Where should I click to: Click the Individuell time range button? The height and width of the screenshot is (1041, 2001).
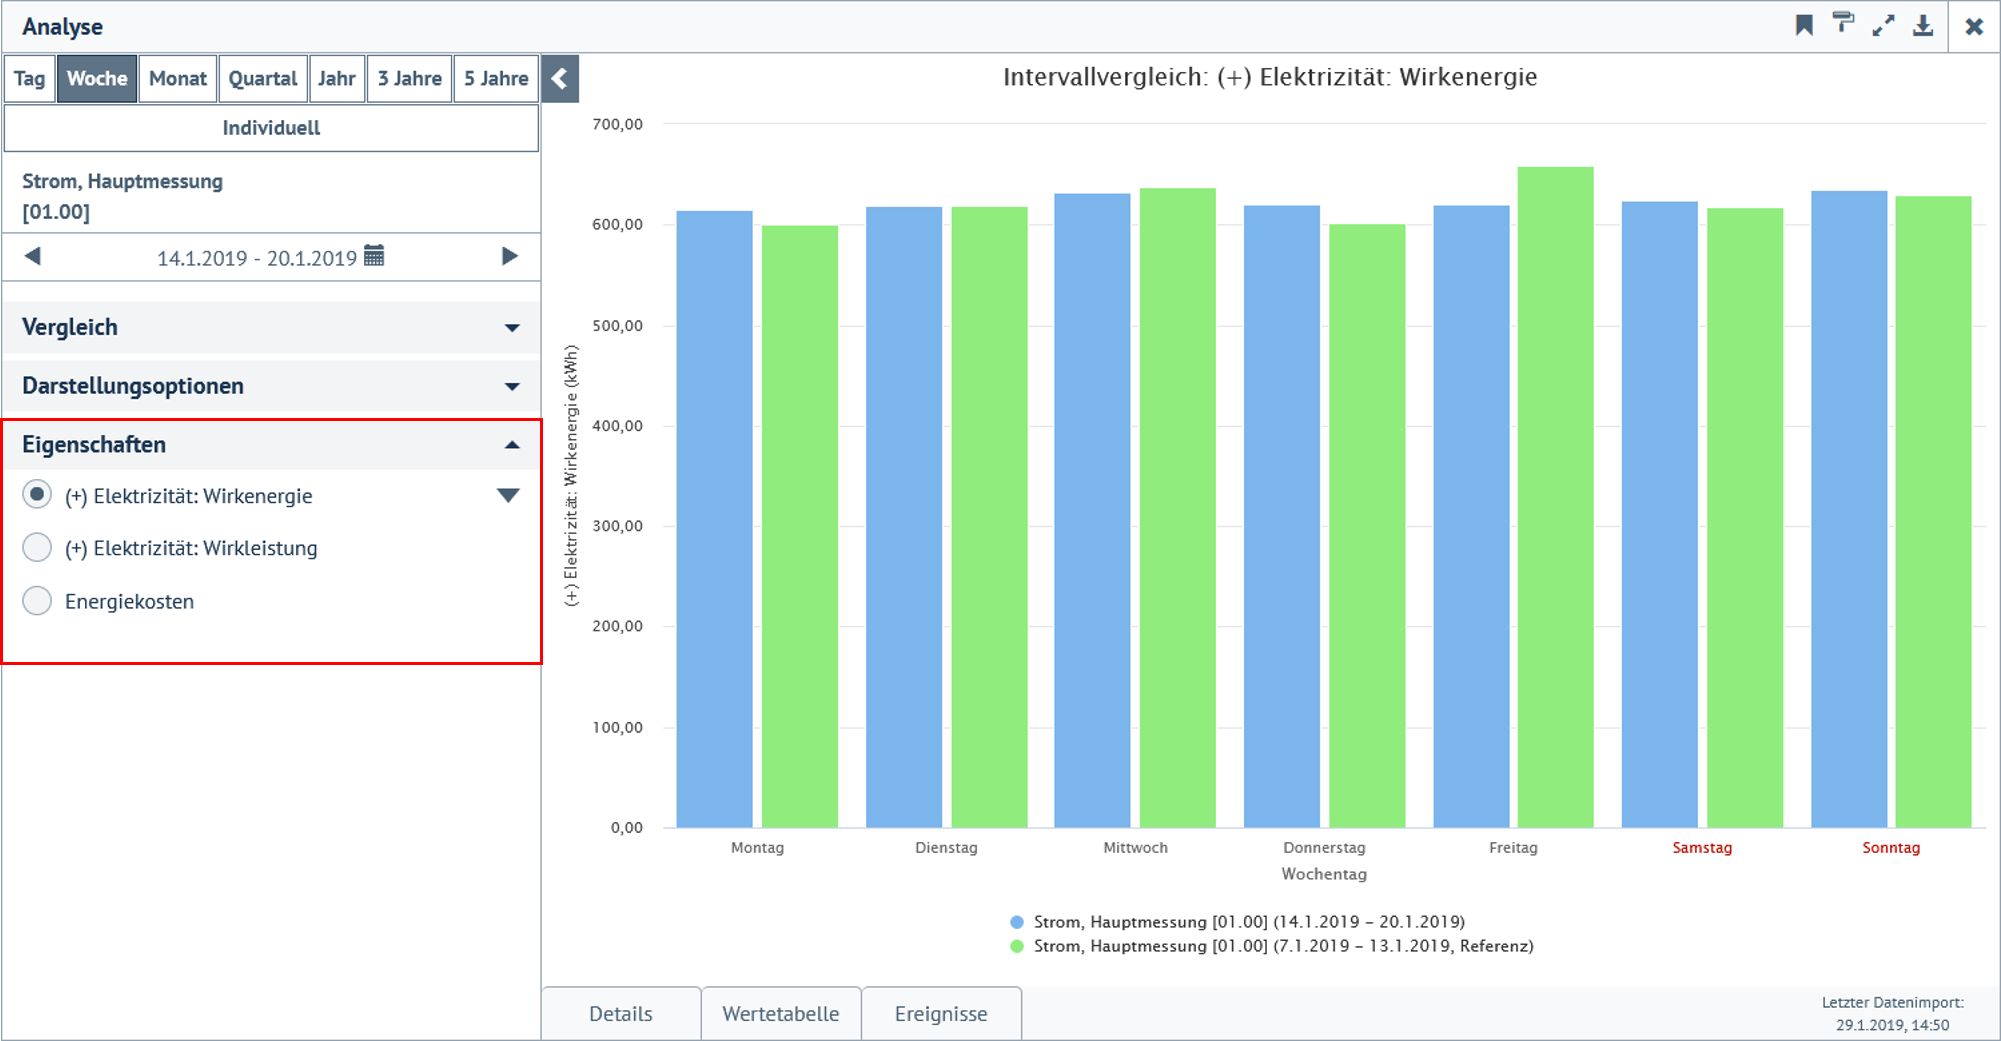[x=271, y=128]
